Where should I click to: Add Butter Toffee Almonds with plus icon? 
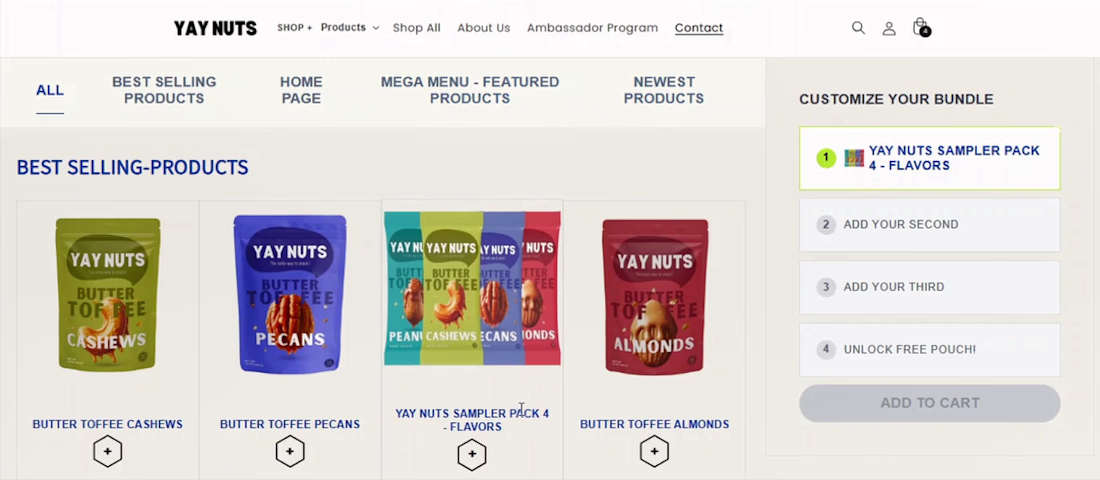[x=654, y=452]
